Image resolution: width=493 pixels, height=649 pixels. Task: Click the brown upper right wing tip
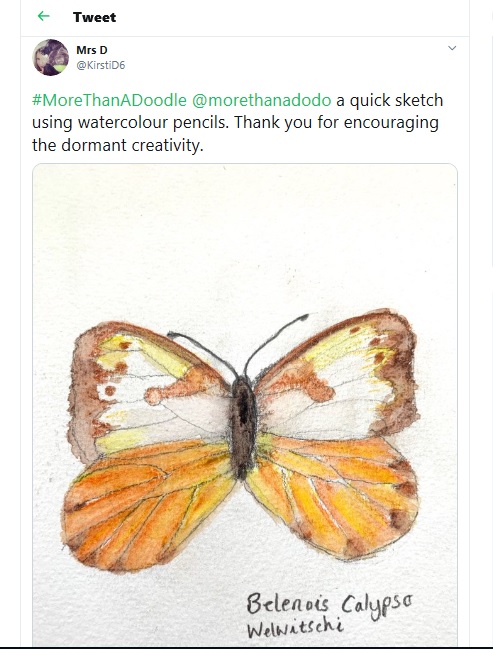point(399,373)
